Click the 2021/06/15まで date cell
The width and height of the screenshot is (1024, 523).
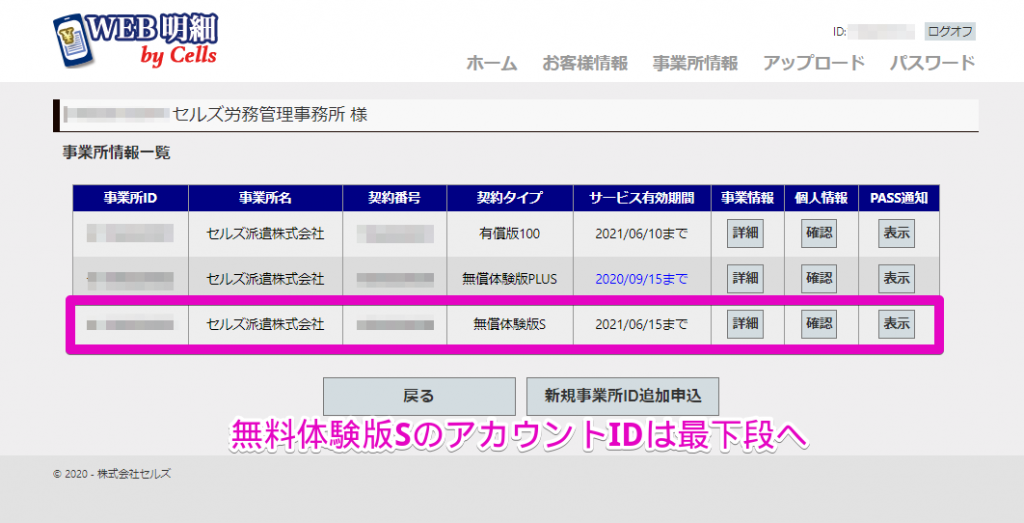(642, 324)
